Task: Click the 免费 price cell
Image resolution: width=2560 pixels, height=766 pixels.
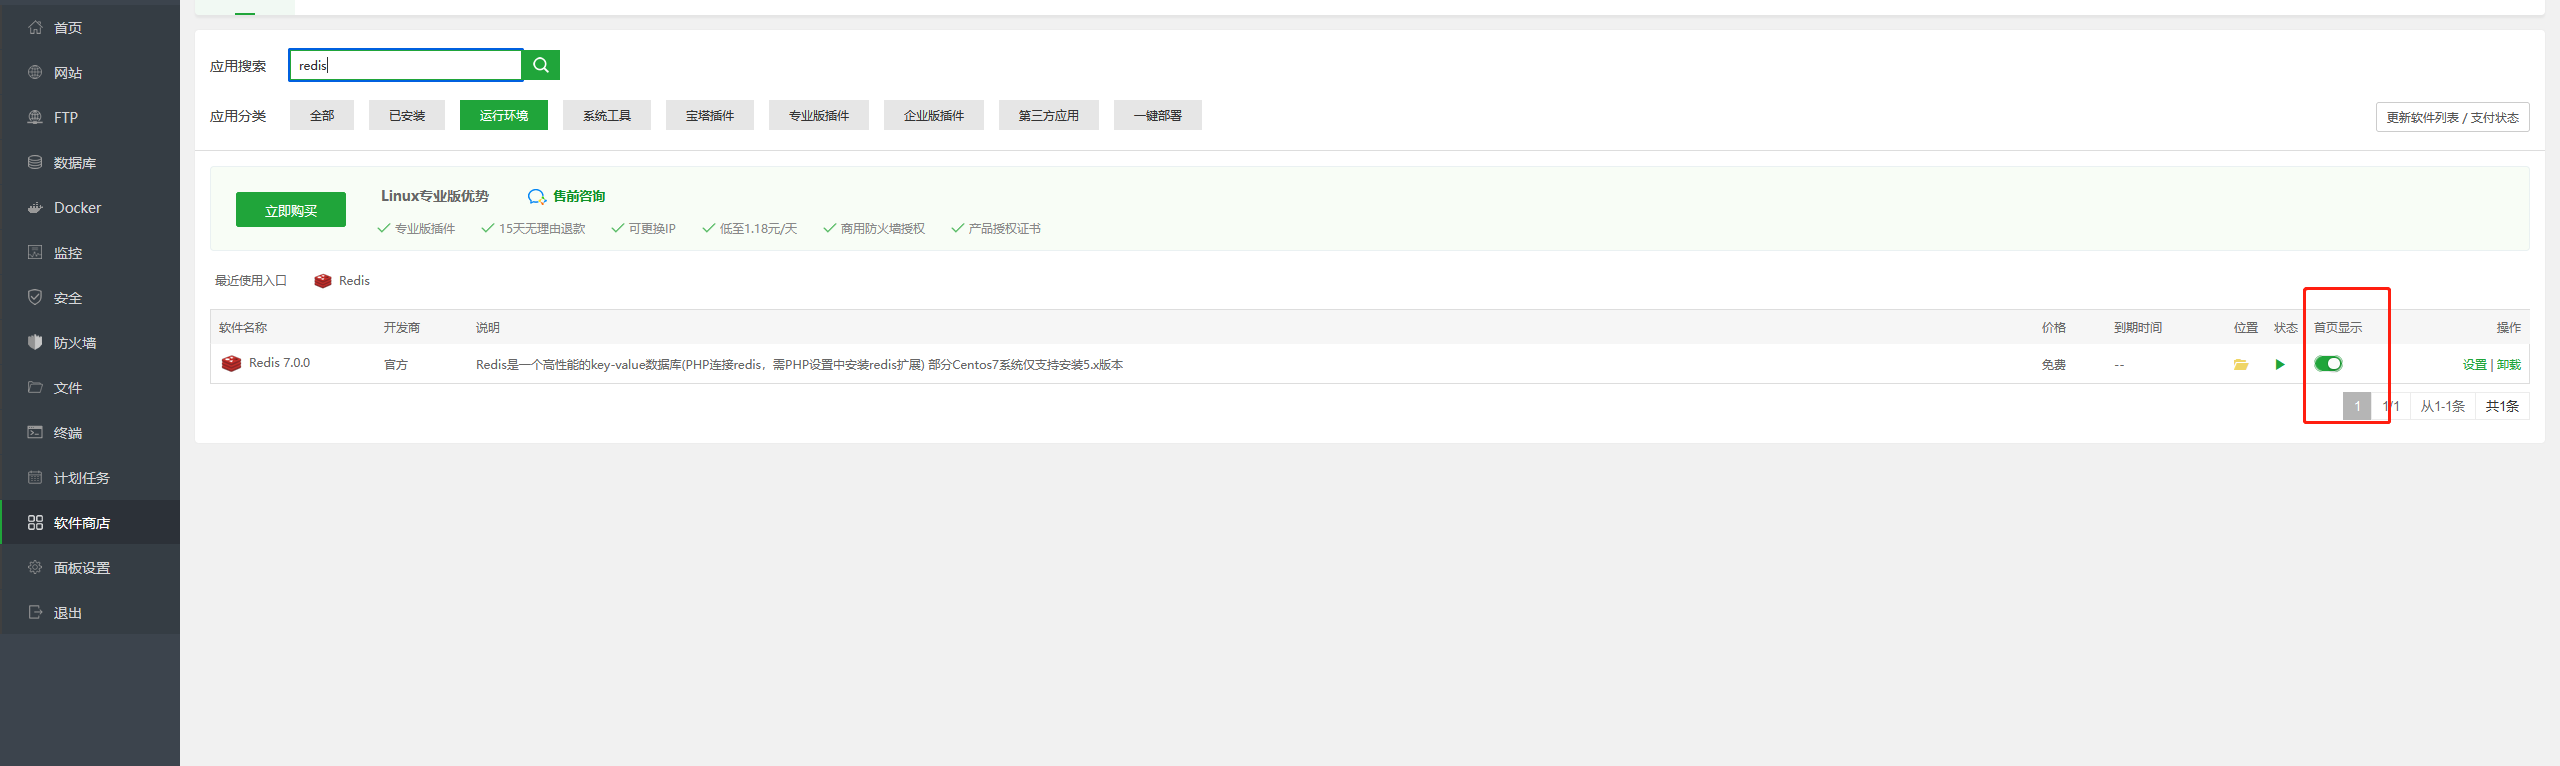Action: (x=2054, y=365)
